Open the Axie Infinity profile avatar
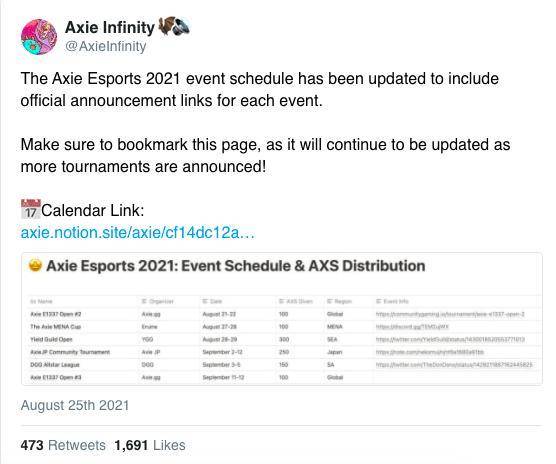The image size is (556, 464). click(39, 37)
